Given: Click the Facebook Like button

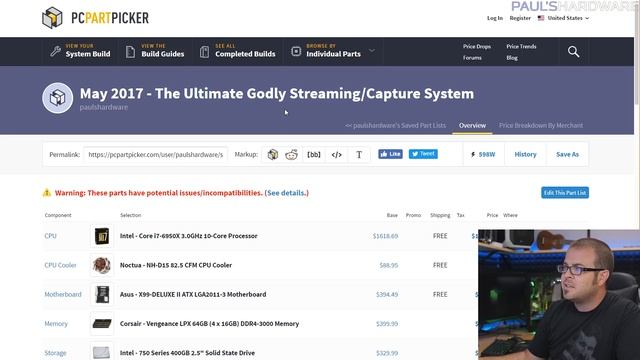Looking at the screenshot, I should pyautogui.click(x=390, y=154).
